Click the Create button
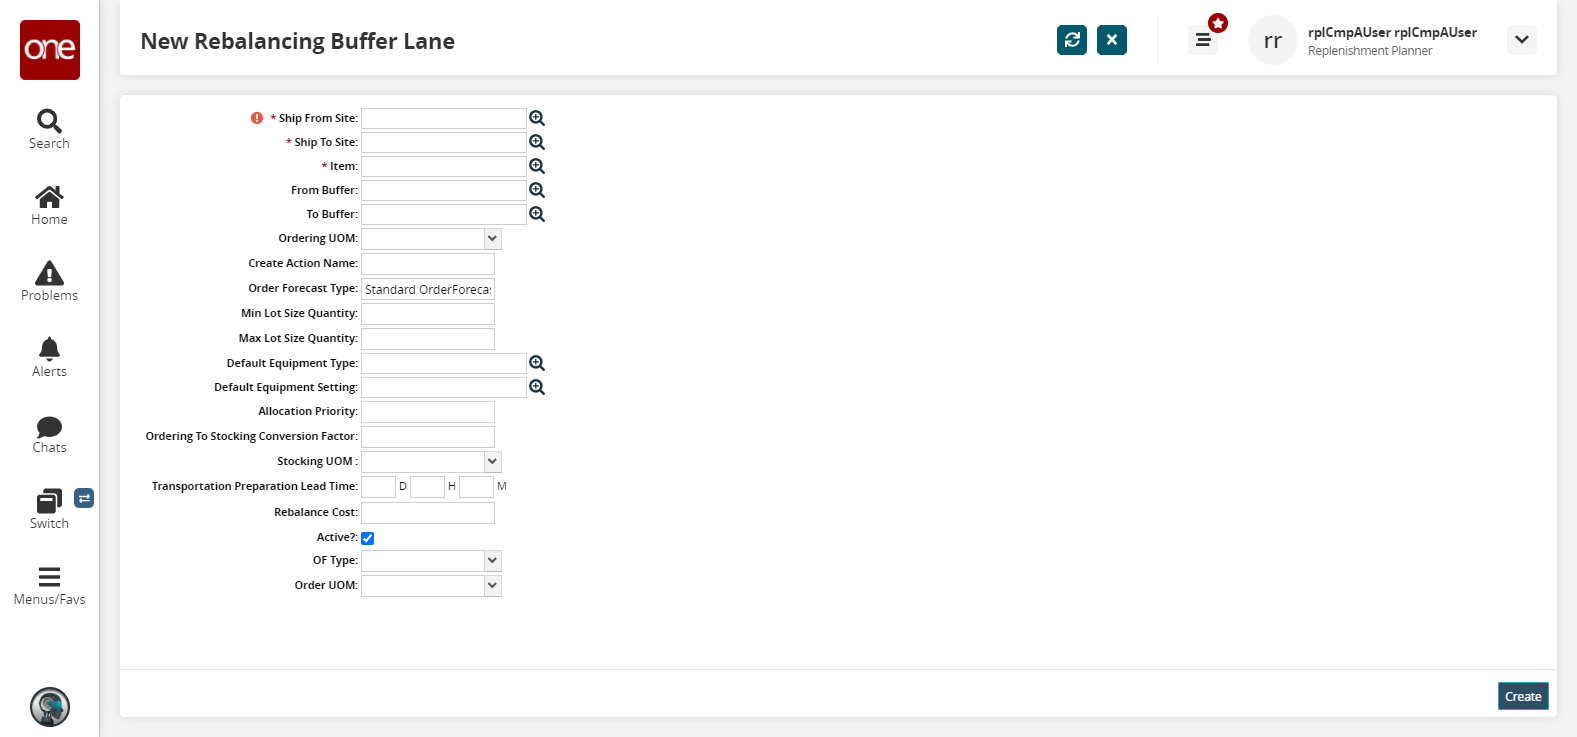The height and width of the screenshot is (737, 1577). tap(1523, 697)
